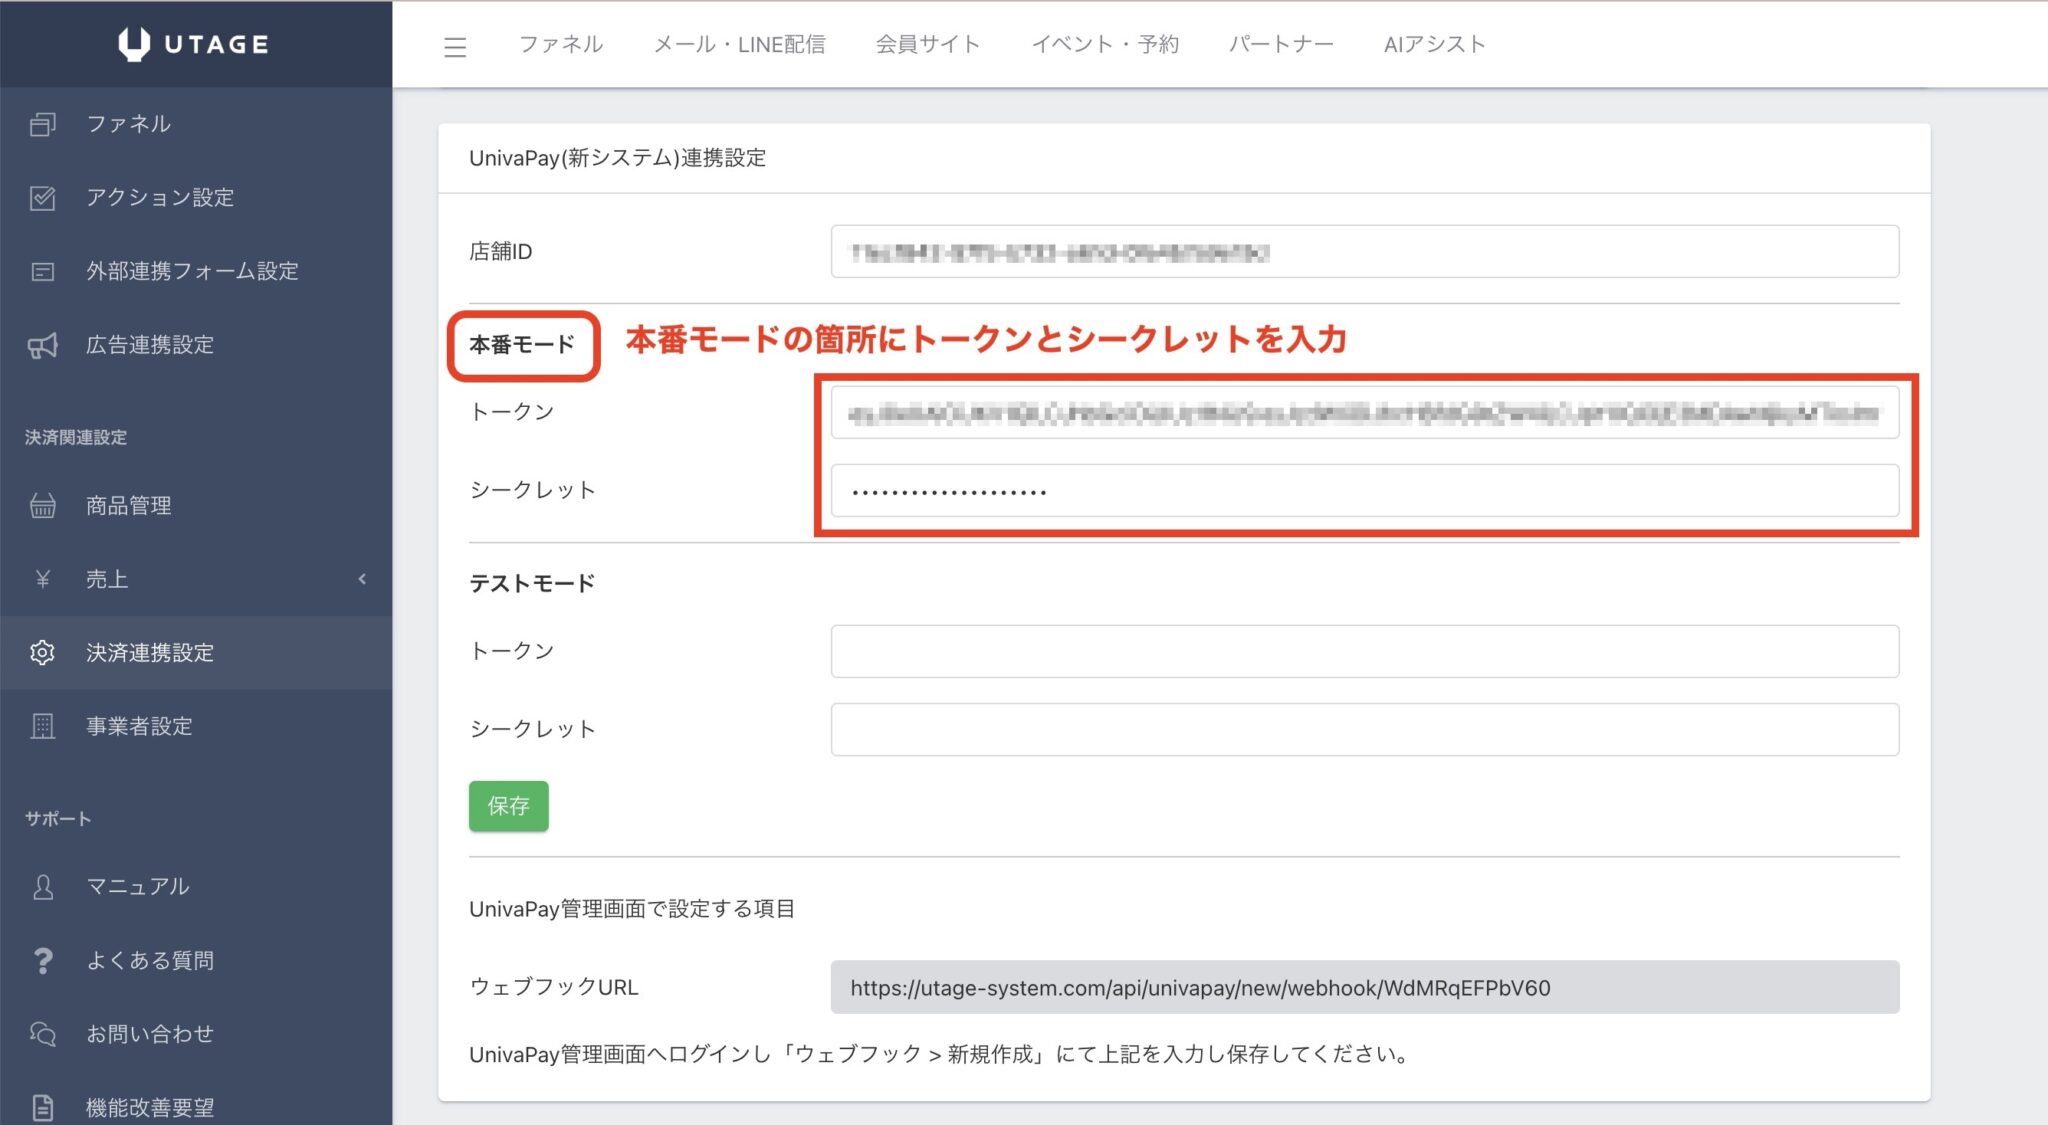Click the 外部連携フォーム設定 form icon
The image size is (2048, 1125).
[41, 271]
